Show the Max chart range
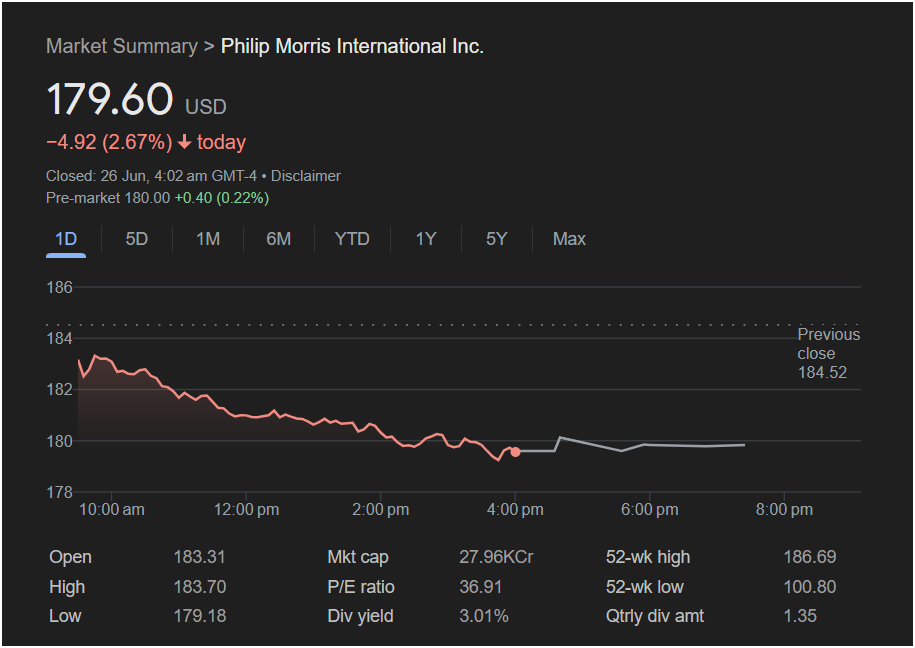The image size is (915, 648). [569, 239]
